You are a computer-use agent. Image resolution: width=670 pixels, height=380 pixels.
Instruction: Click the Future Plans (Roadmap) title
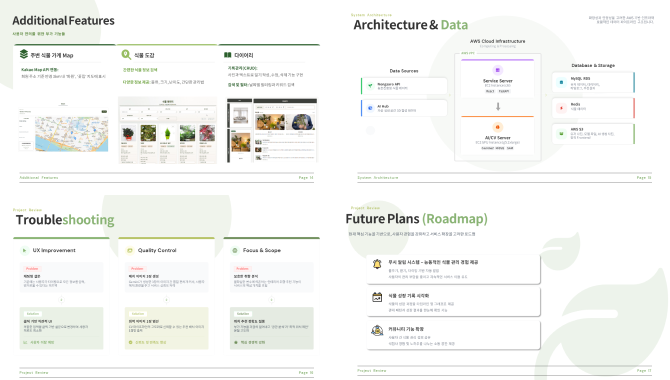pyautogui.click(x=417, y=219)
